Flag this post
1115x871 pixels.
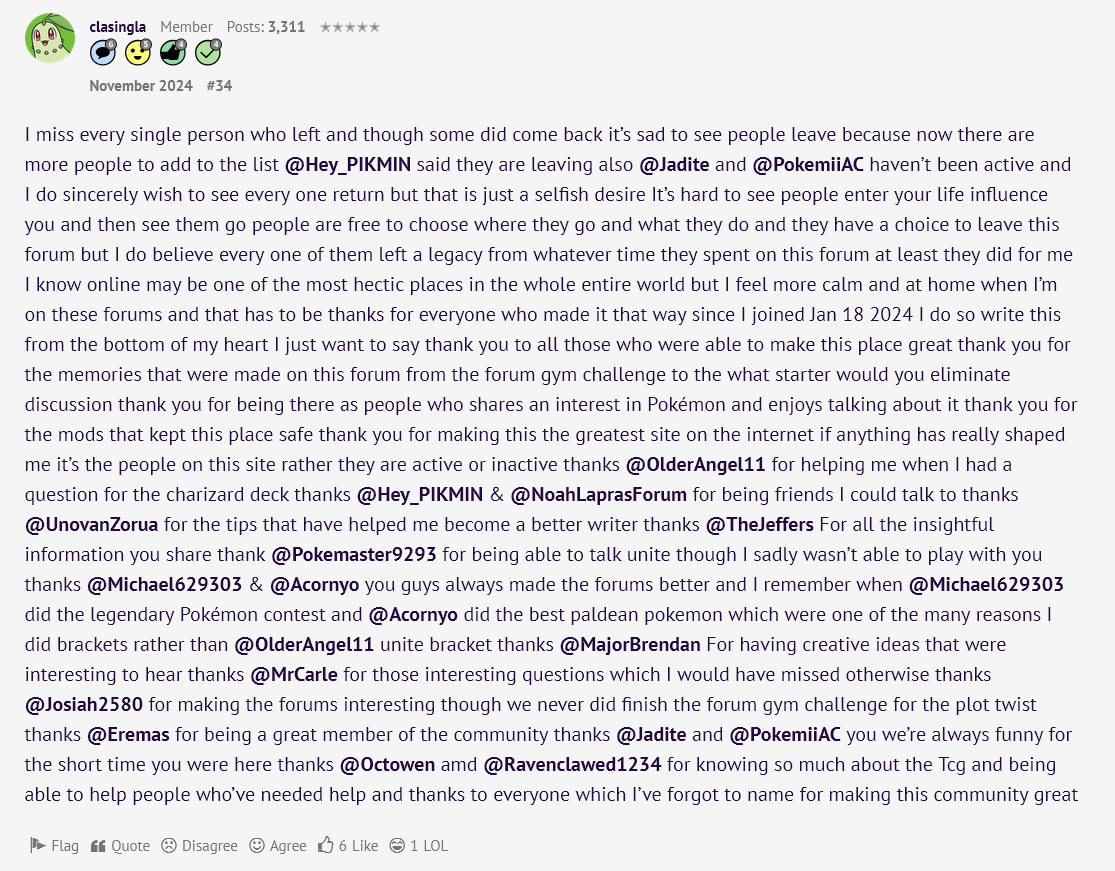(x=54, y=845)
